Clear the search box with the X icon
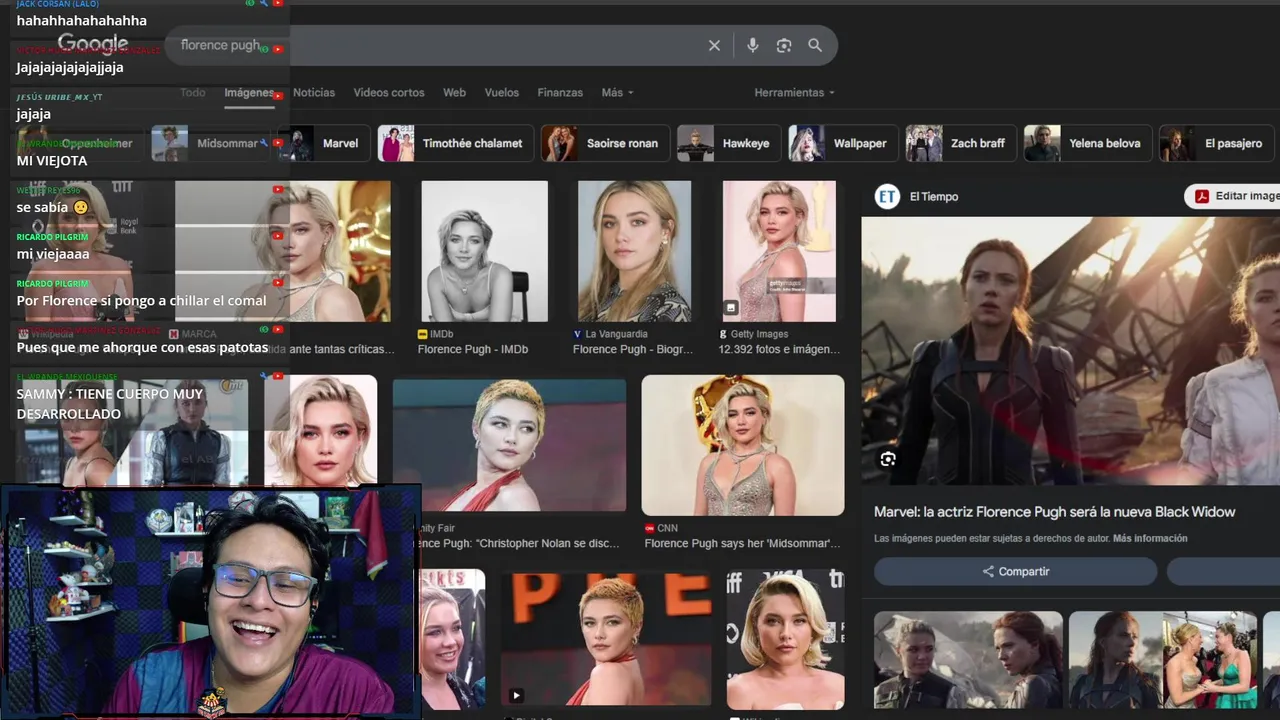1280x720 pixels. [714, 45]
